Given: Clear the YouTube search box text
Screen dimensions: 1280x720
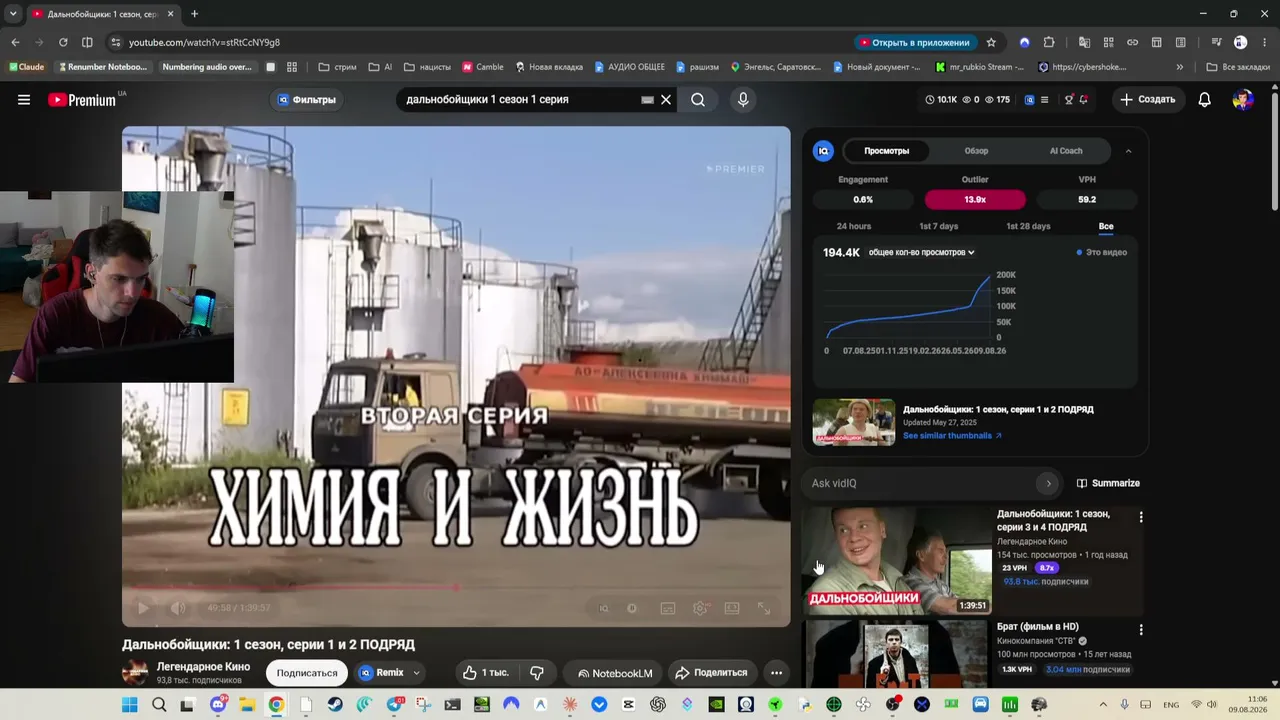Looking at the screenshot, I should tap(666, 100).
